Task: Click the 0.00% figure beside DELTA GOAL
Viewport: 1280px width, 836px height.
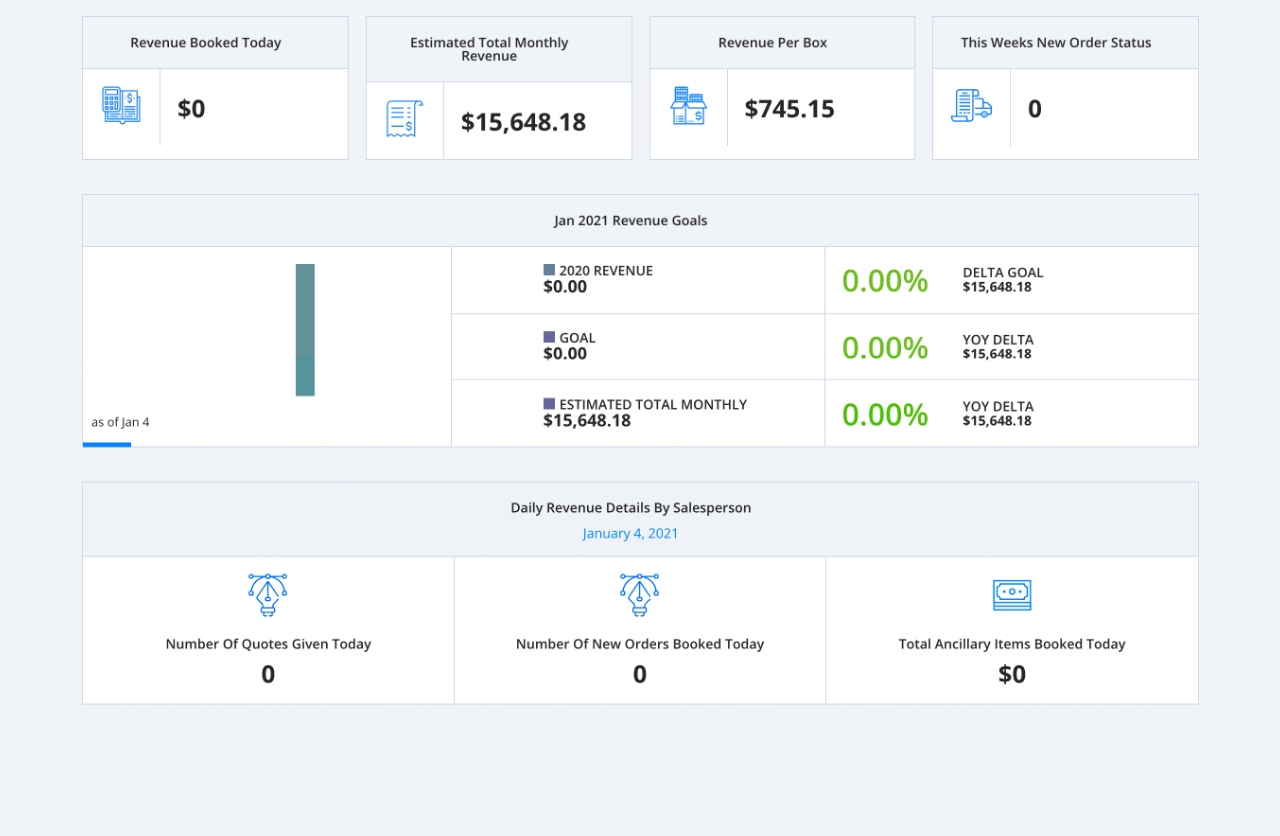Action: click(885, 281)
